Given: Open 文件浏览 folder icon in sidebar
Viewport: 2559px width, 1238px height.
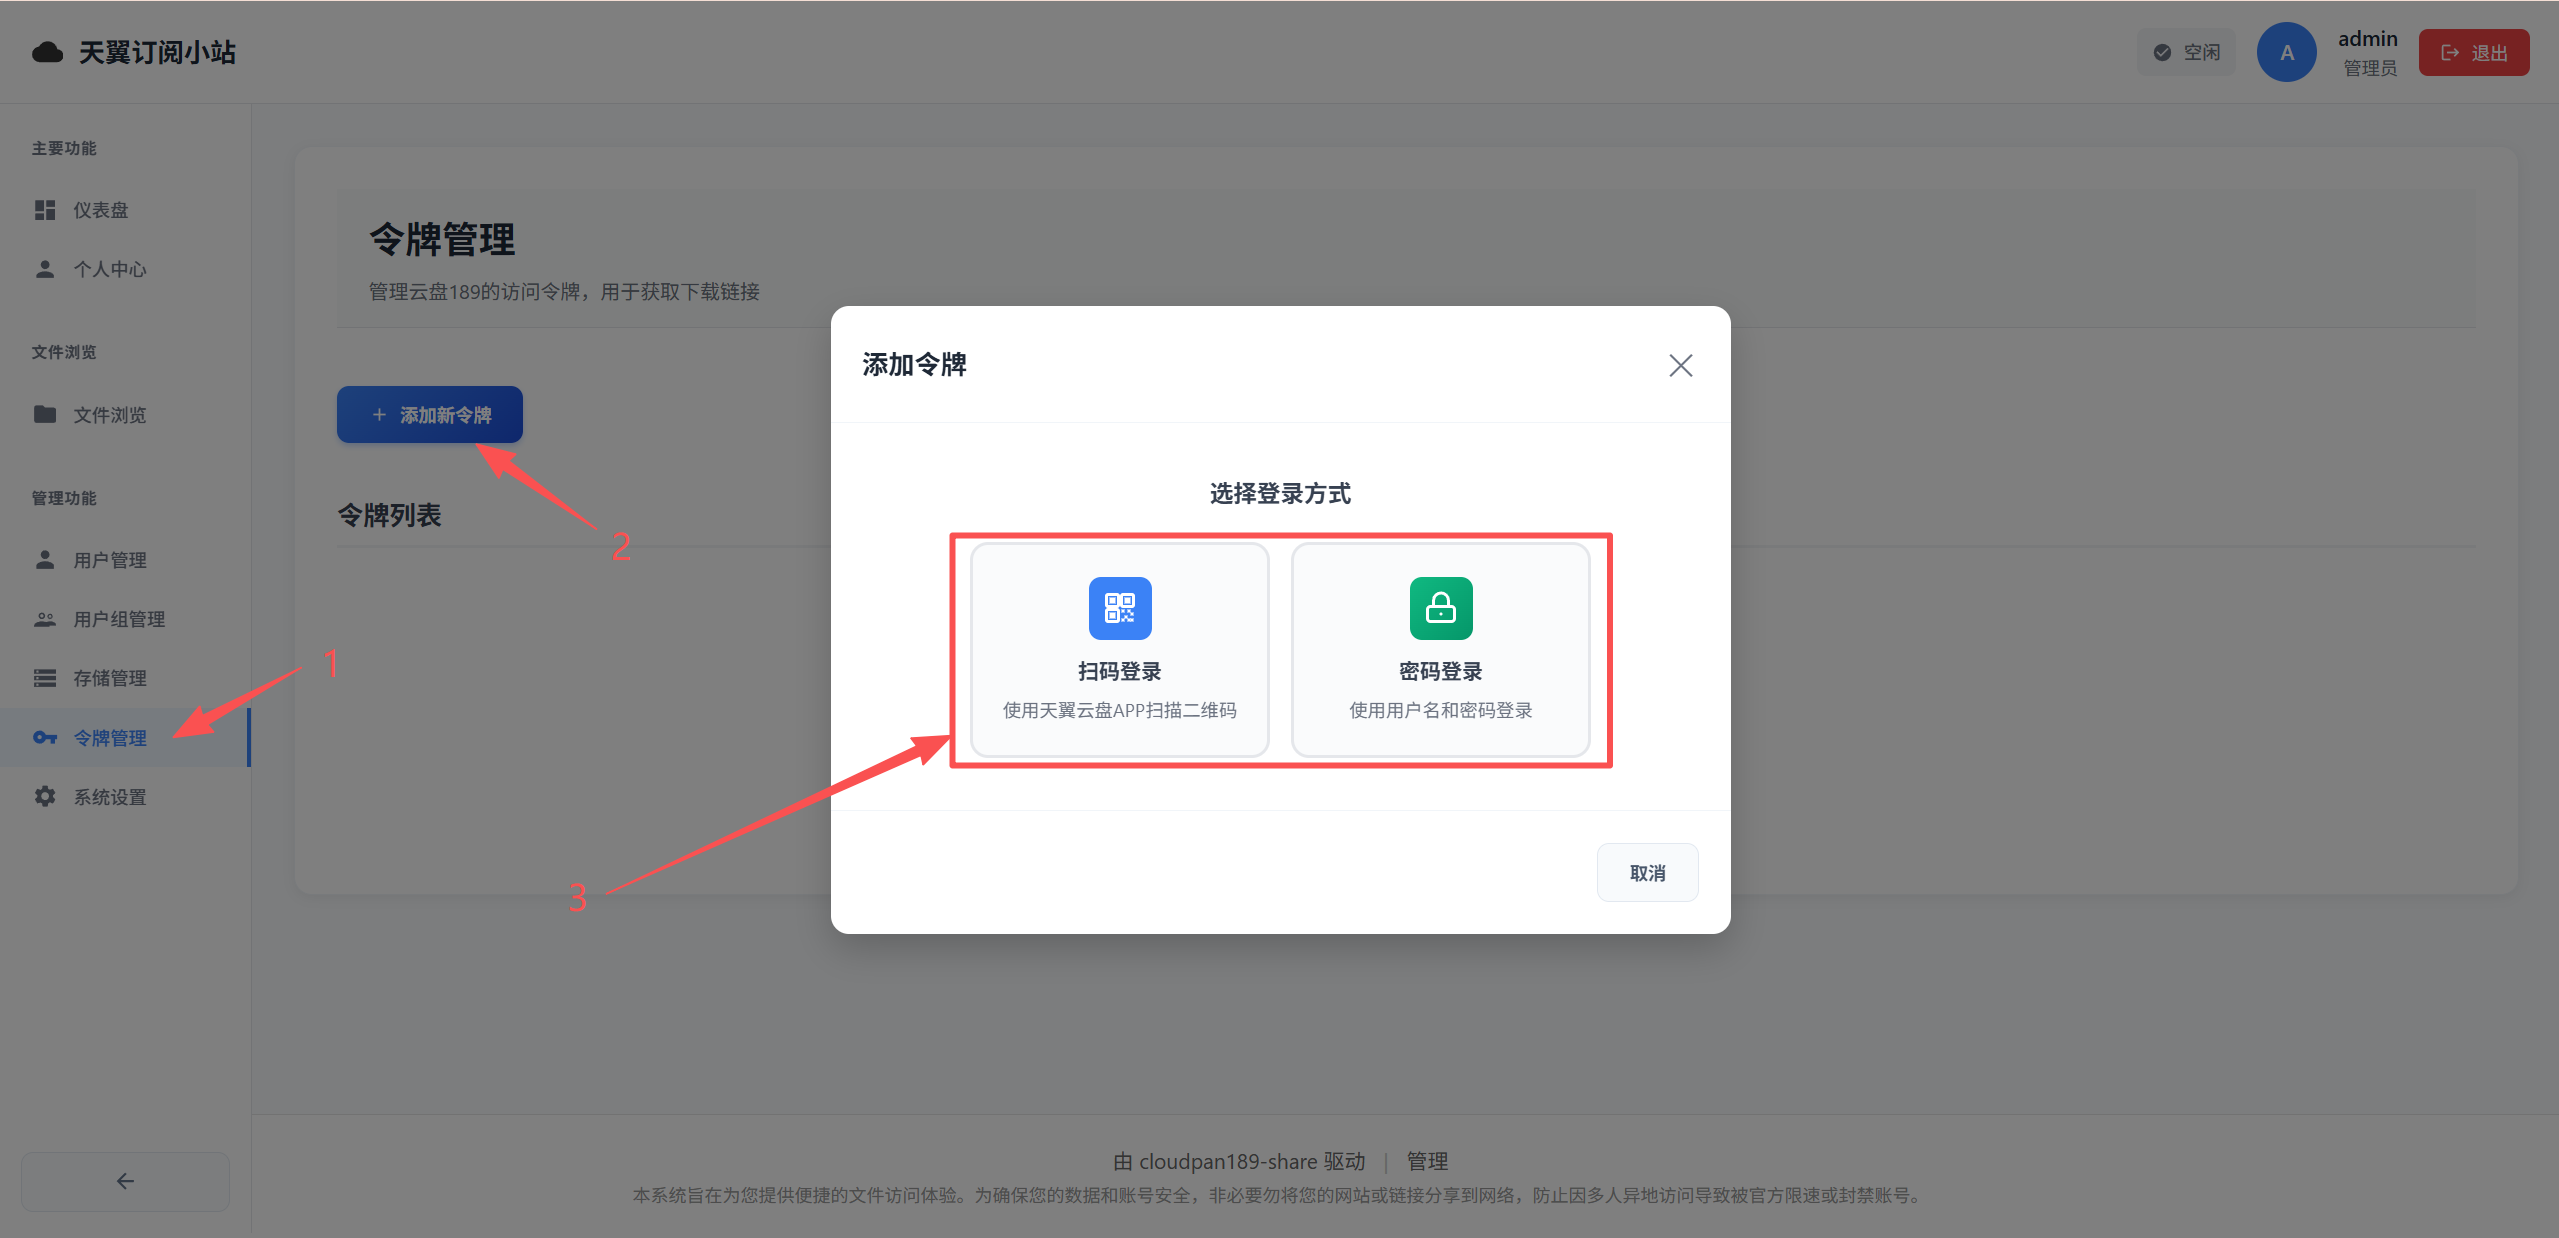Looking at the screenshot, I should click(45, 414).
